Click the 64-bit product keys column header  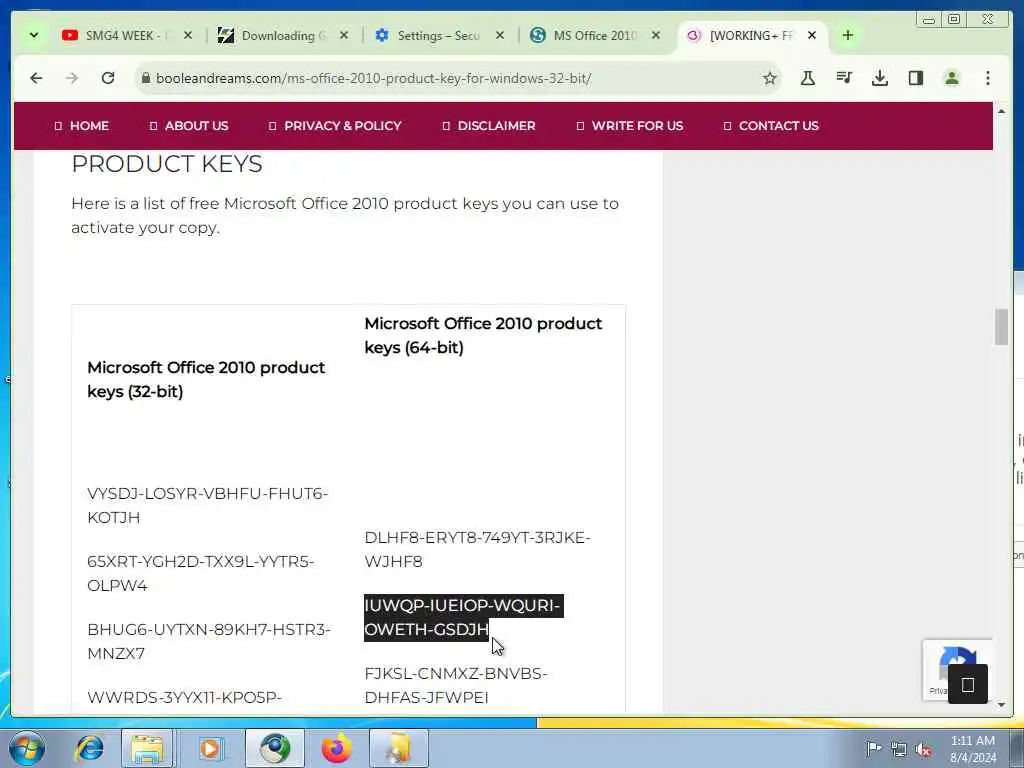(483, 335)
